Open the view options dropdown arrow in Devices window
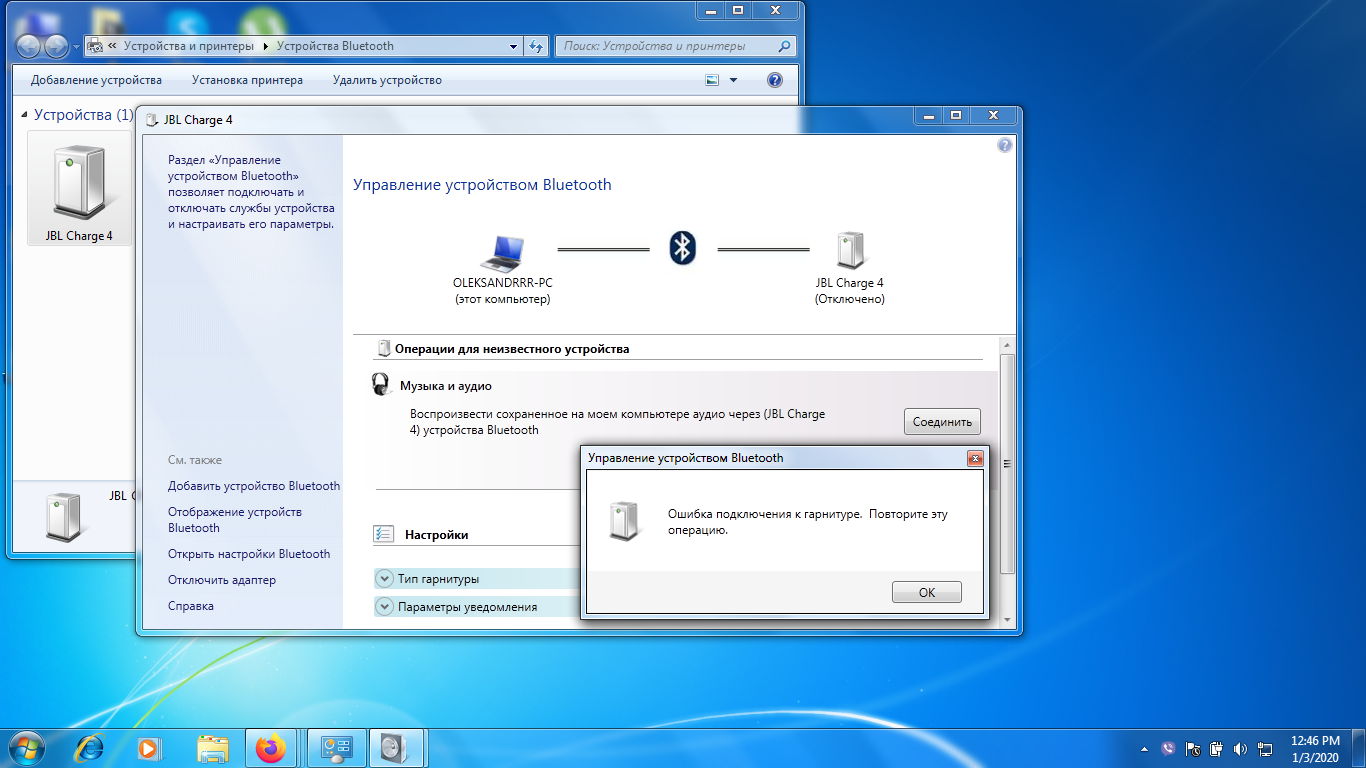1366x768 pixels. [733, 80]
